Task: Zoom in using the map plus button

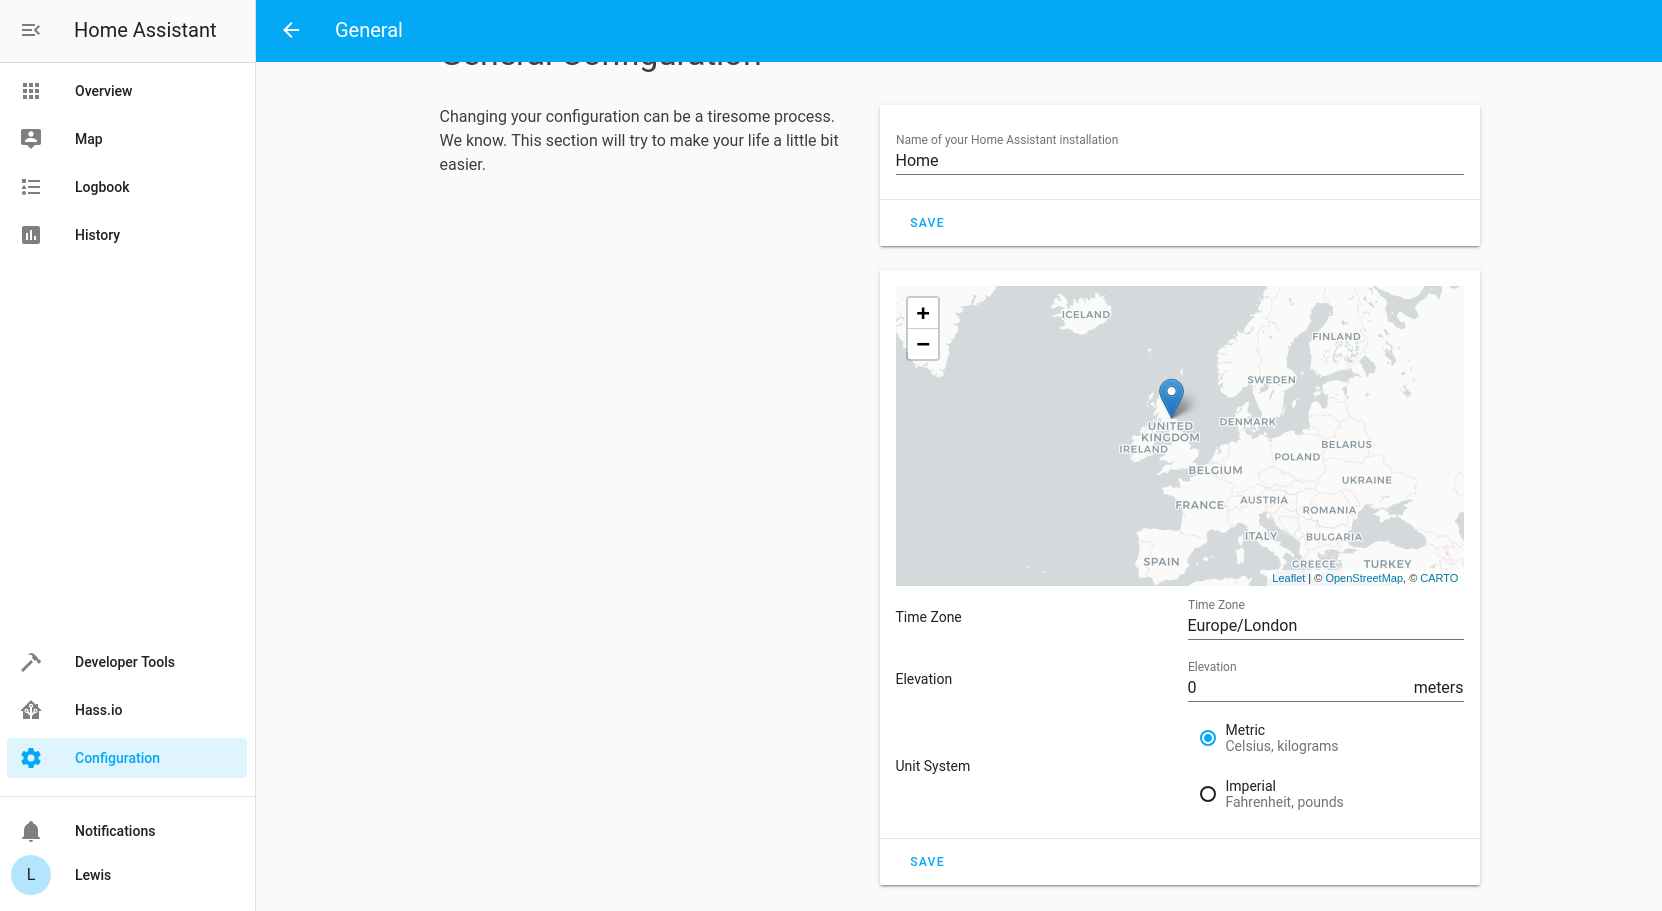Action: coord(922,313)
